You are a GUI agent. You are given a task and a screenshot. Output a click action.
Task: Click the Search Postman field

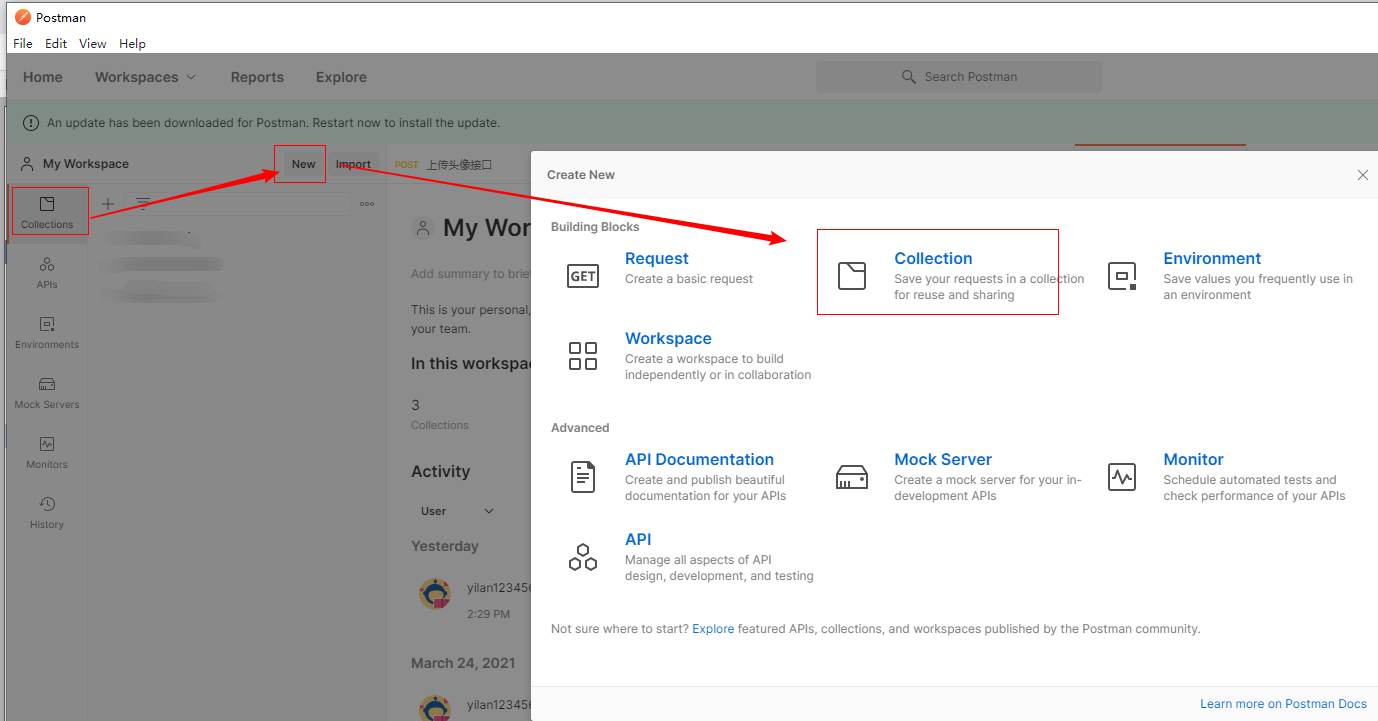[x=959, y=77]
